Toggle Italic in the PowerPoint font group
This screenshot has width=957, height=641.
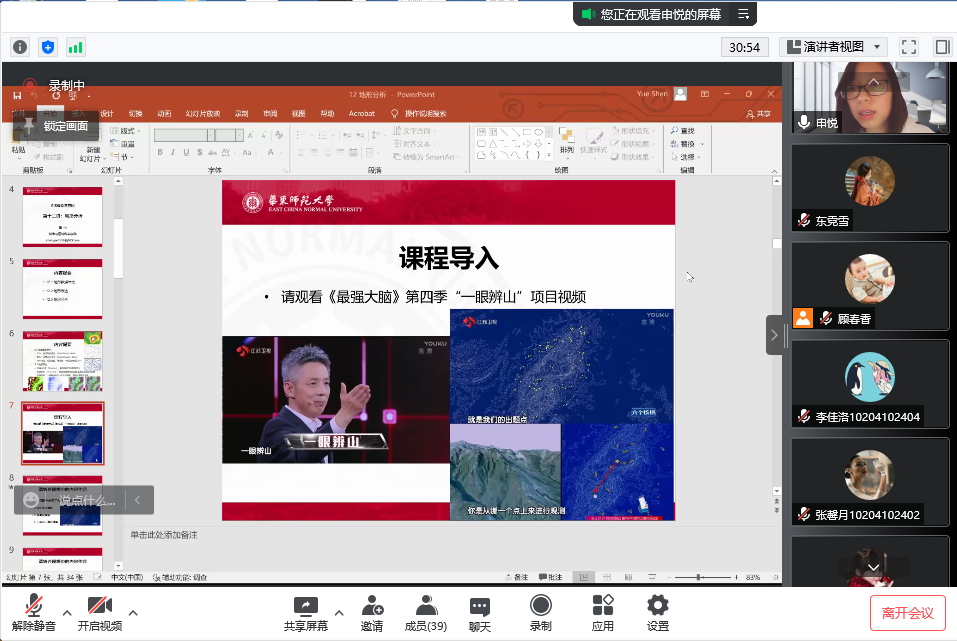pos(173,152)
